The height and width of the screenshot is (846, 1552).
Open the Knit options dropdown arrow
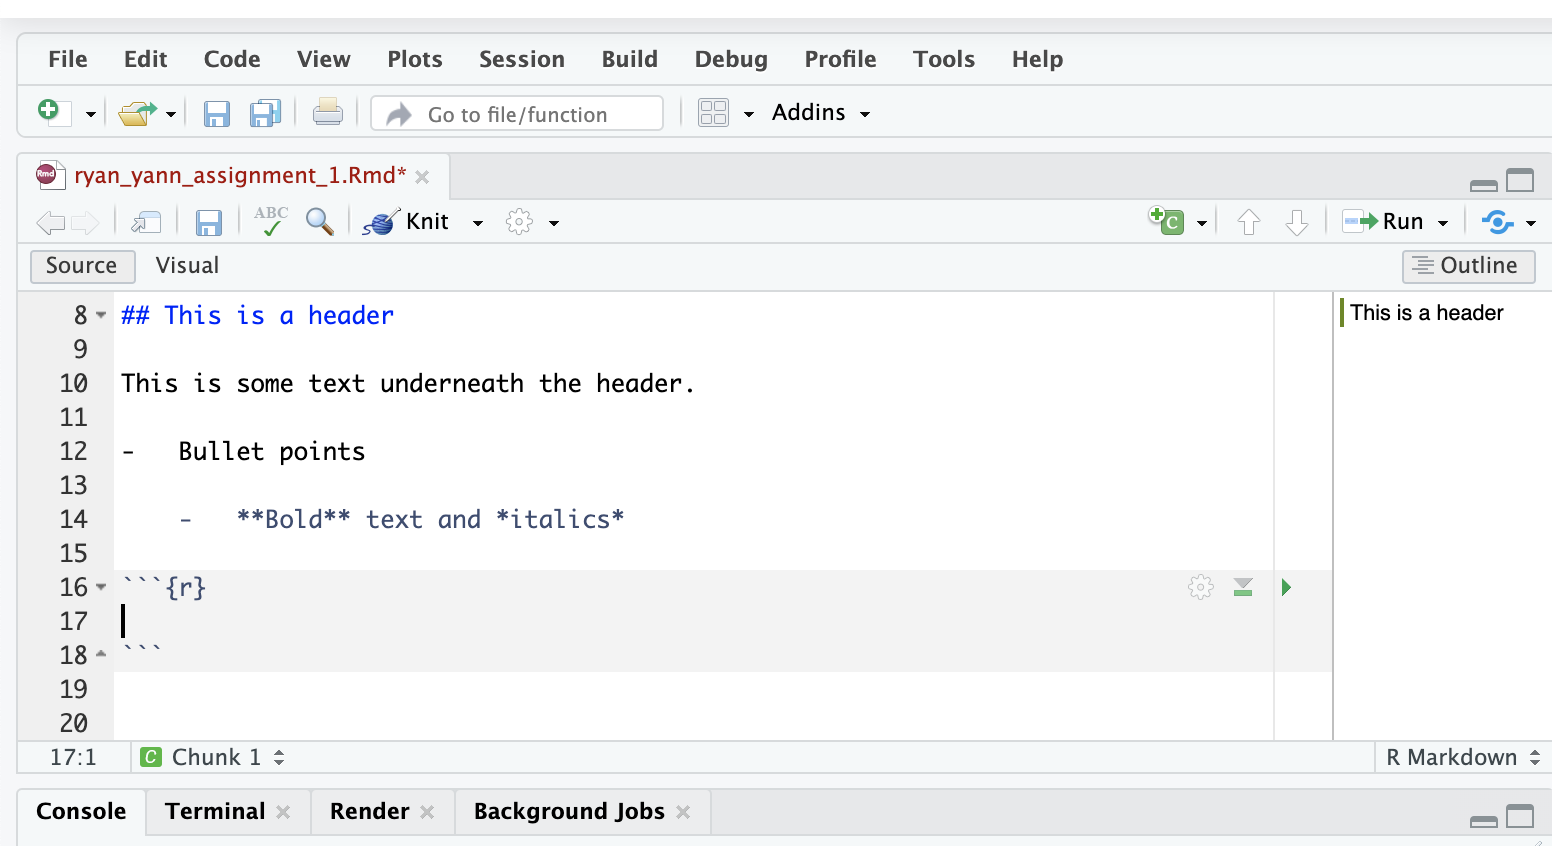pyautogui.click(x=478, y=223)
